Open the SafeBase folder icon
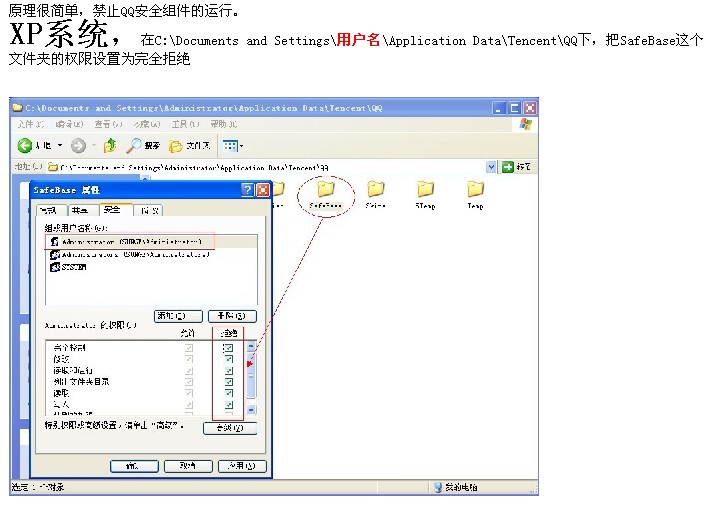The height and width of the screenshot is (505, 718). (x=325, y=189)
